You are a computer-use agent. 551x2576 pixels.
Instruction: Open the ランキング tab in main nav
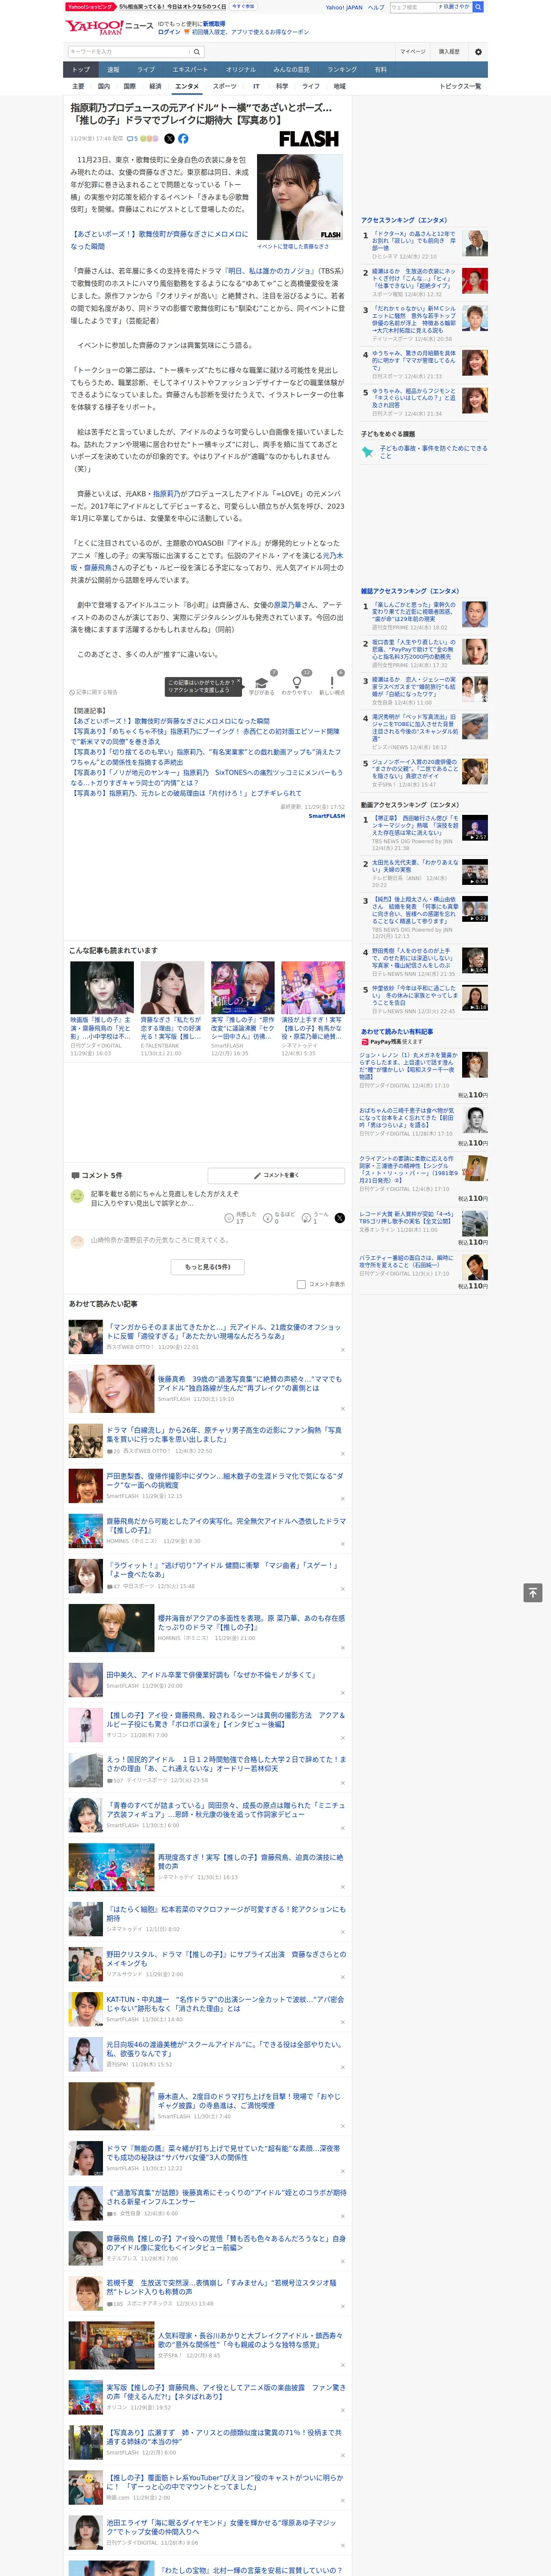pos(342,70)
